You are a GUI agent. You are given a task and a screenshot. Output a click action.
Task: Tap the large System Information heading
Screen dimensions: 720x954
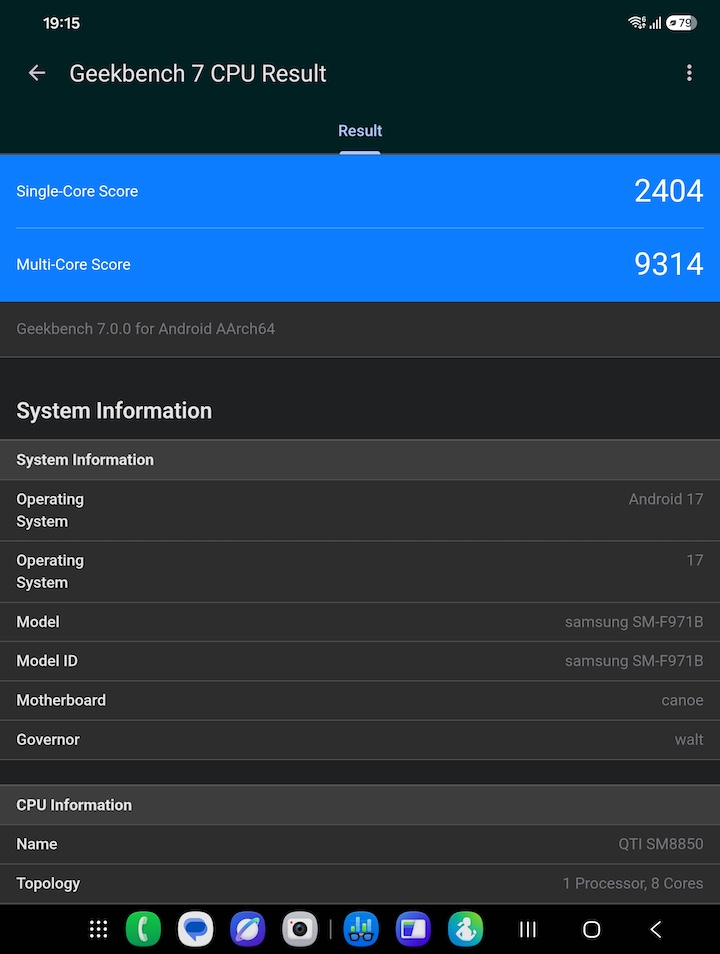pyautogui.click(x=114, y=411)
